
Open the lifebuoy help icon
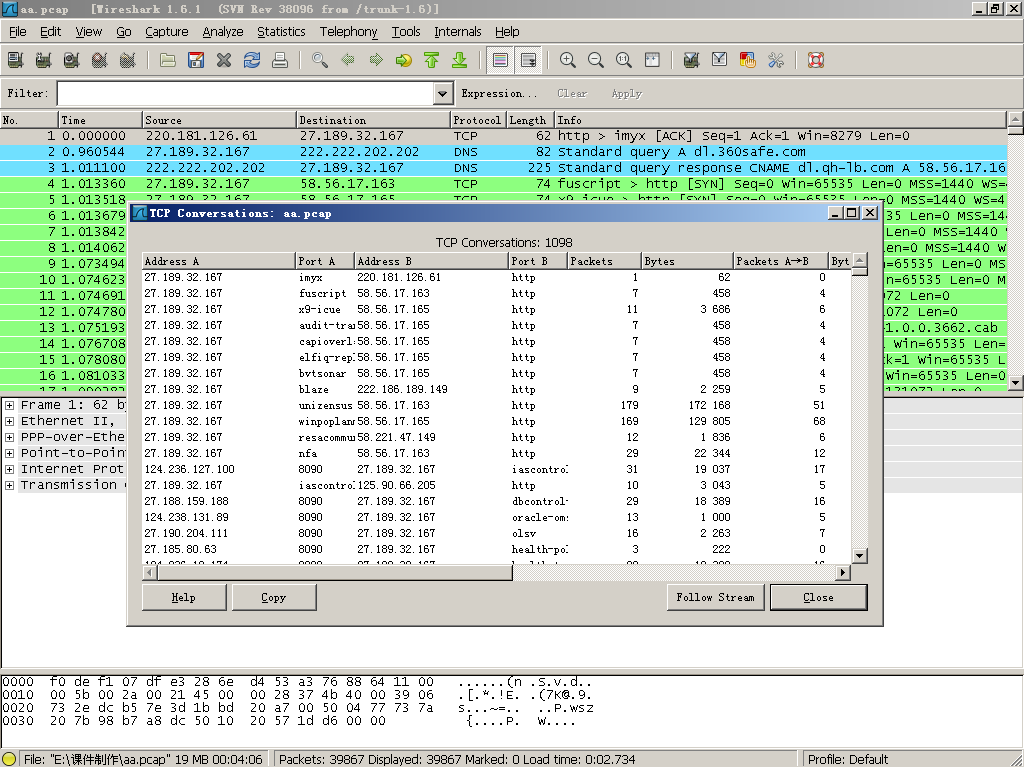pyautogui.click(x=816, y=61)
